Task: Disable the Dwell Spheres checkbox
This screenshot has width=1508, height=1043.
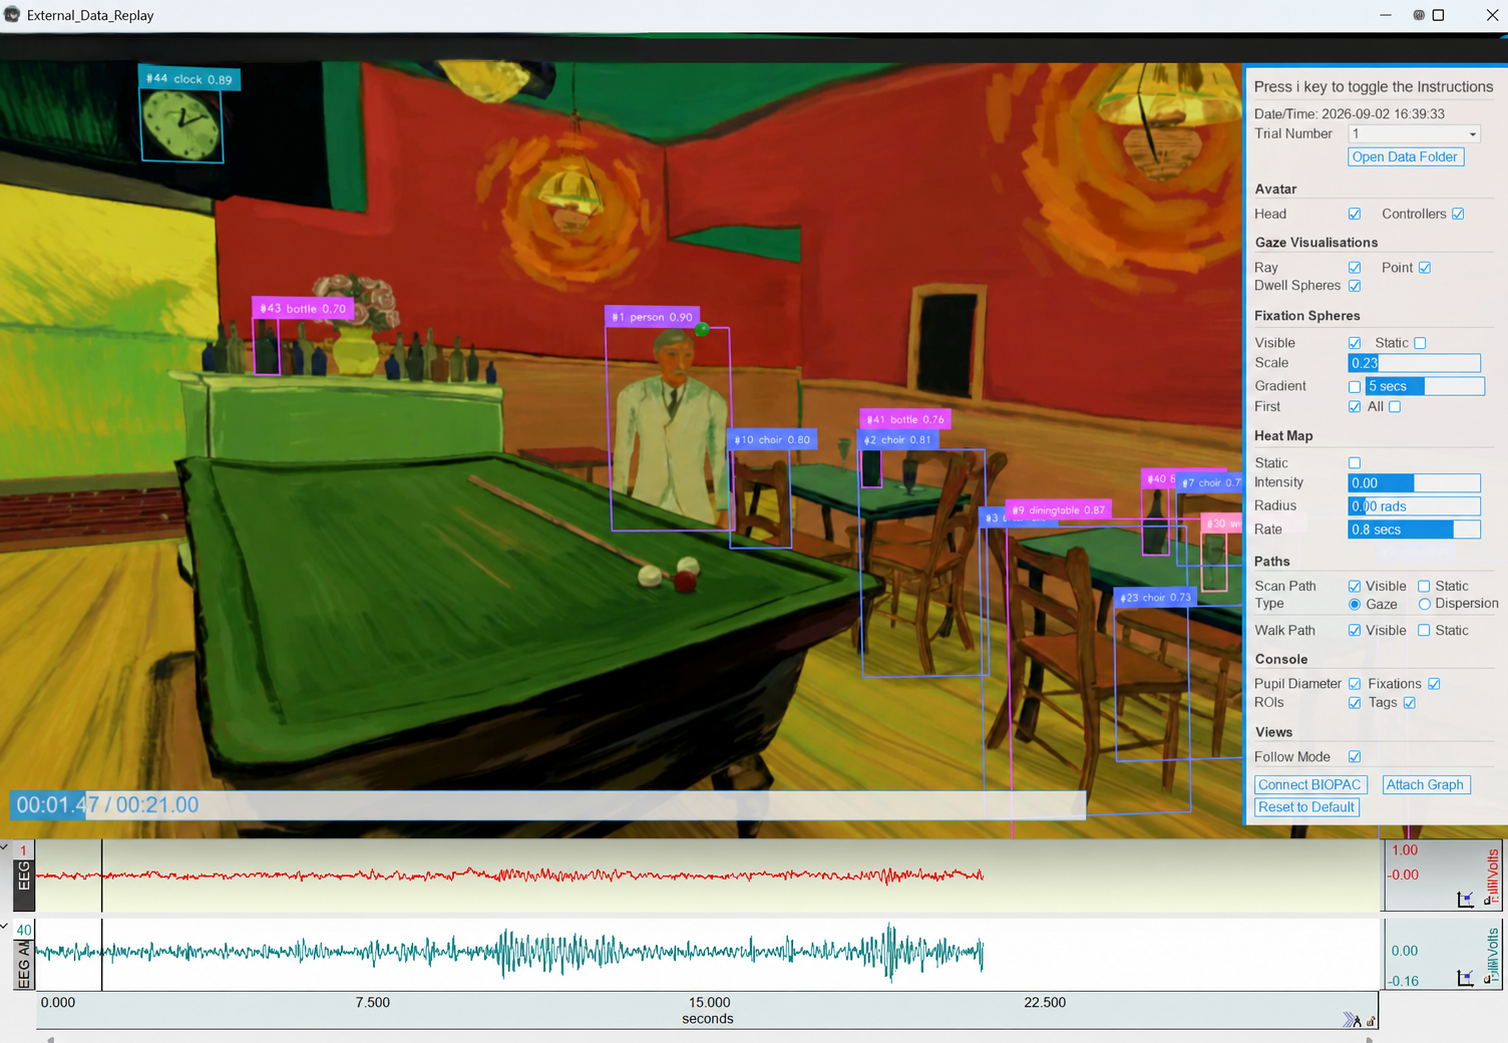Action: (x=1354, y=286)
